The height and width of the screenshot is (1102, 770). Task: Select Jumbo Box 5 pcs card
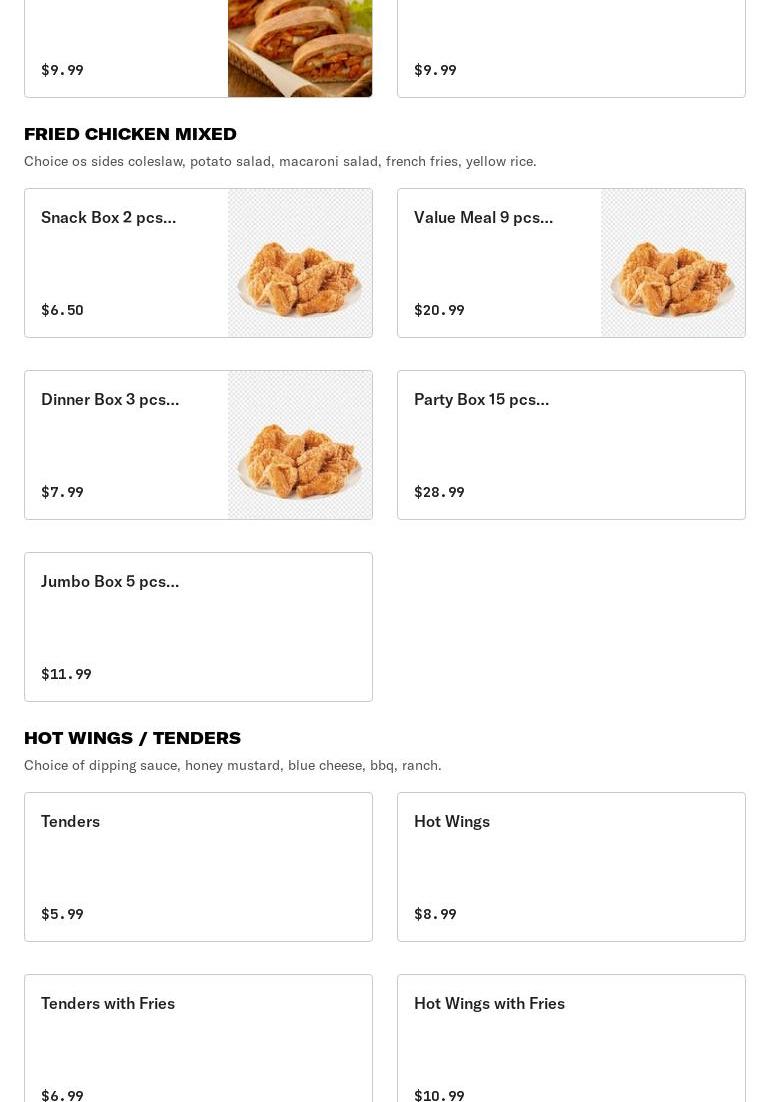[x=198, y=627]
